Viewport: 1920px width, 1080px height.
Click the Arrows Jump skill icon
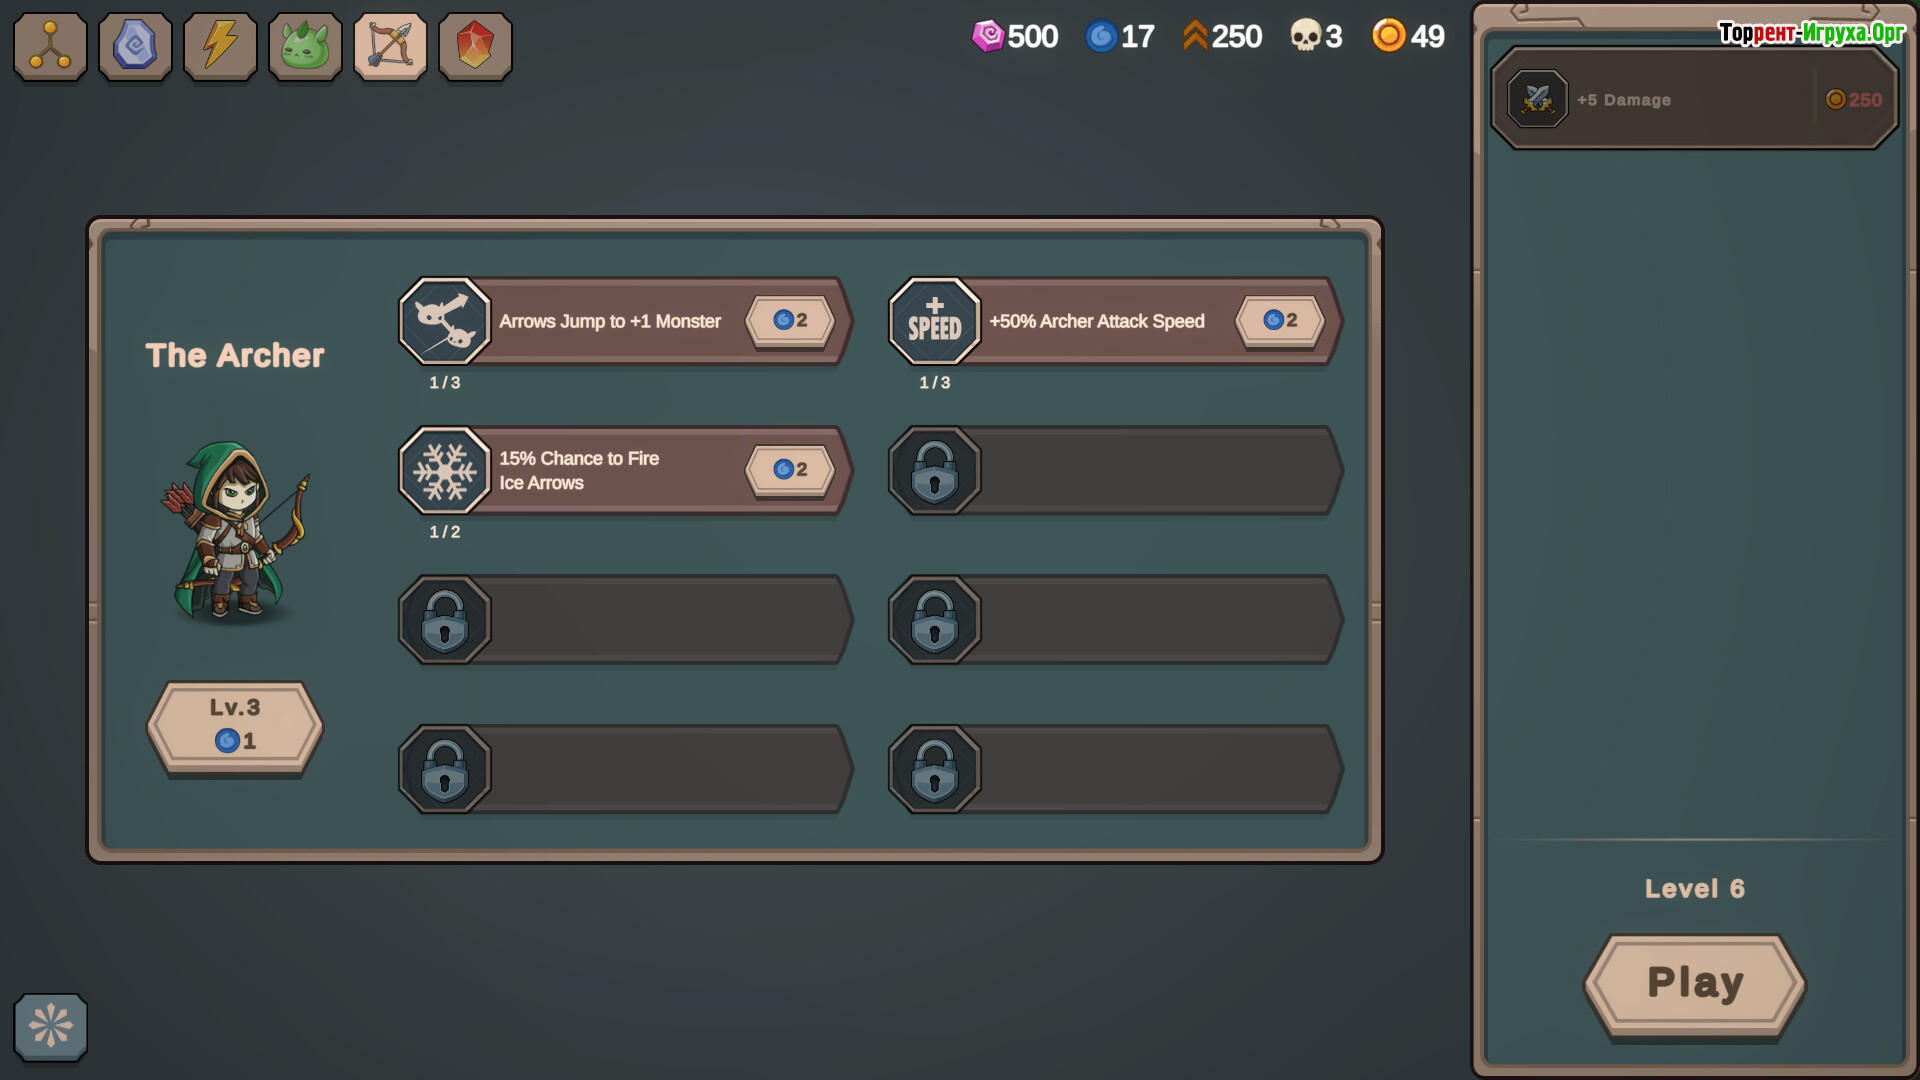pyautogui.click(x=445, y=321)
